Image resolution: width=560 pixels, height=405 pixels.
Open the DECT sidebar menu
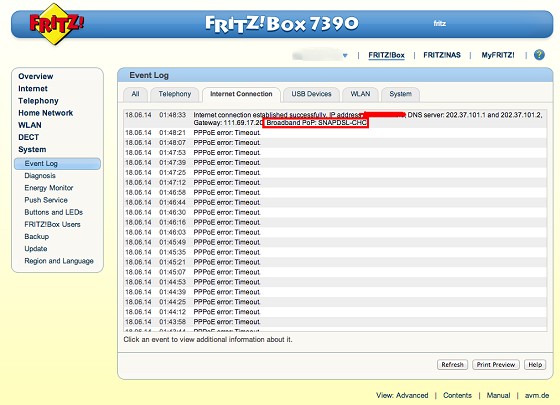(29, 137)
